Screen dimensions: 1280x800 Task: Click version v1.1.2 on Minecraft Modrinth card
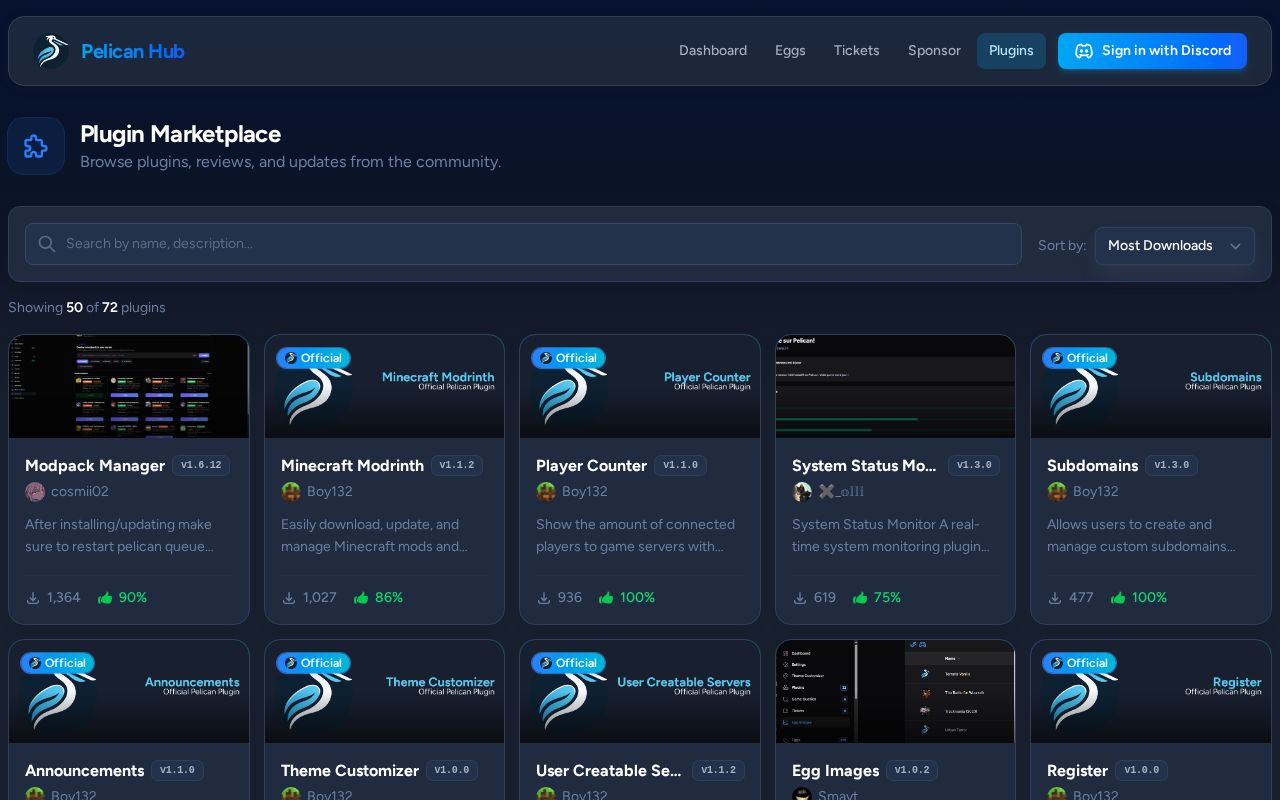pyautogui.click(x=457, y=465)
